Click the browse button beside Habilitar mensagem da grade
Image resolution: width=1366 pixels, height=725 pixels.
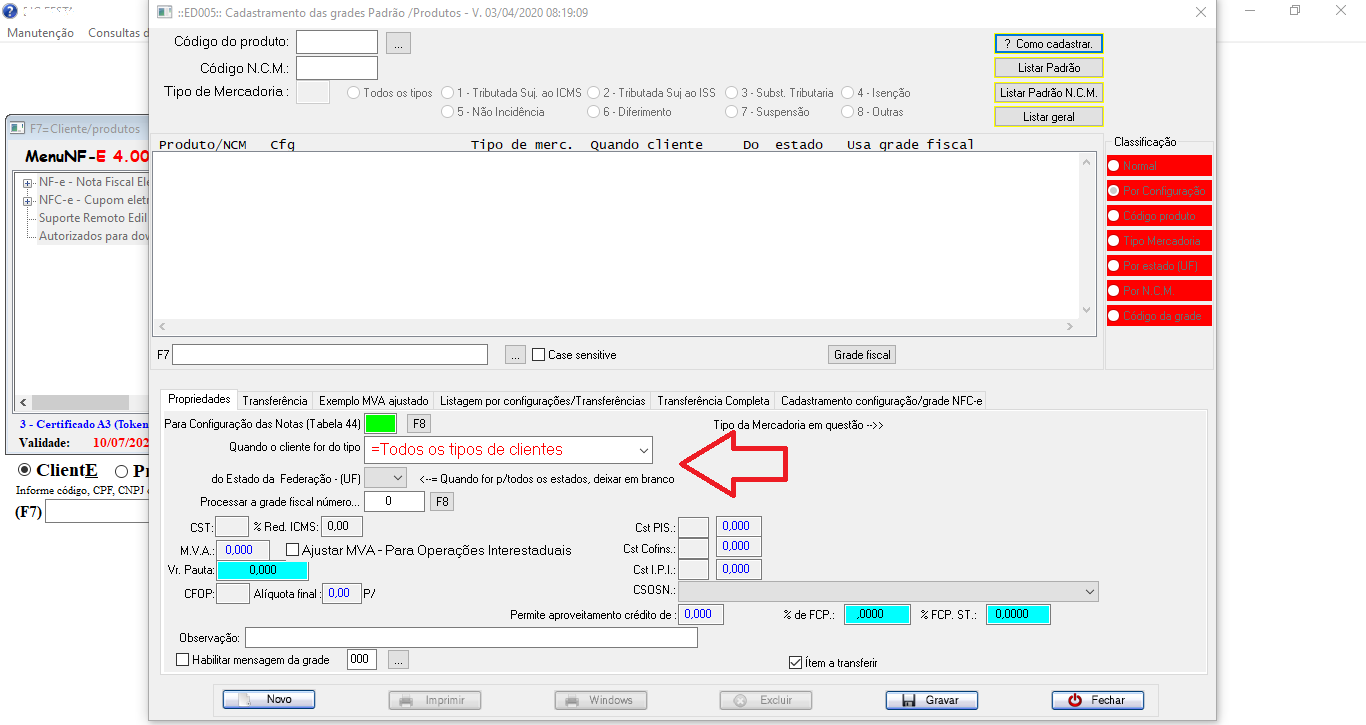(x=399, y=660)
